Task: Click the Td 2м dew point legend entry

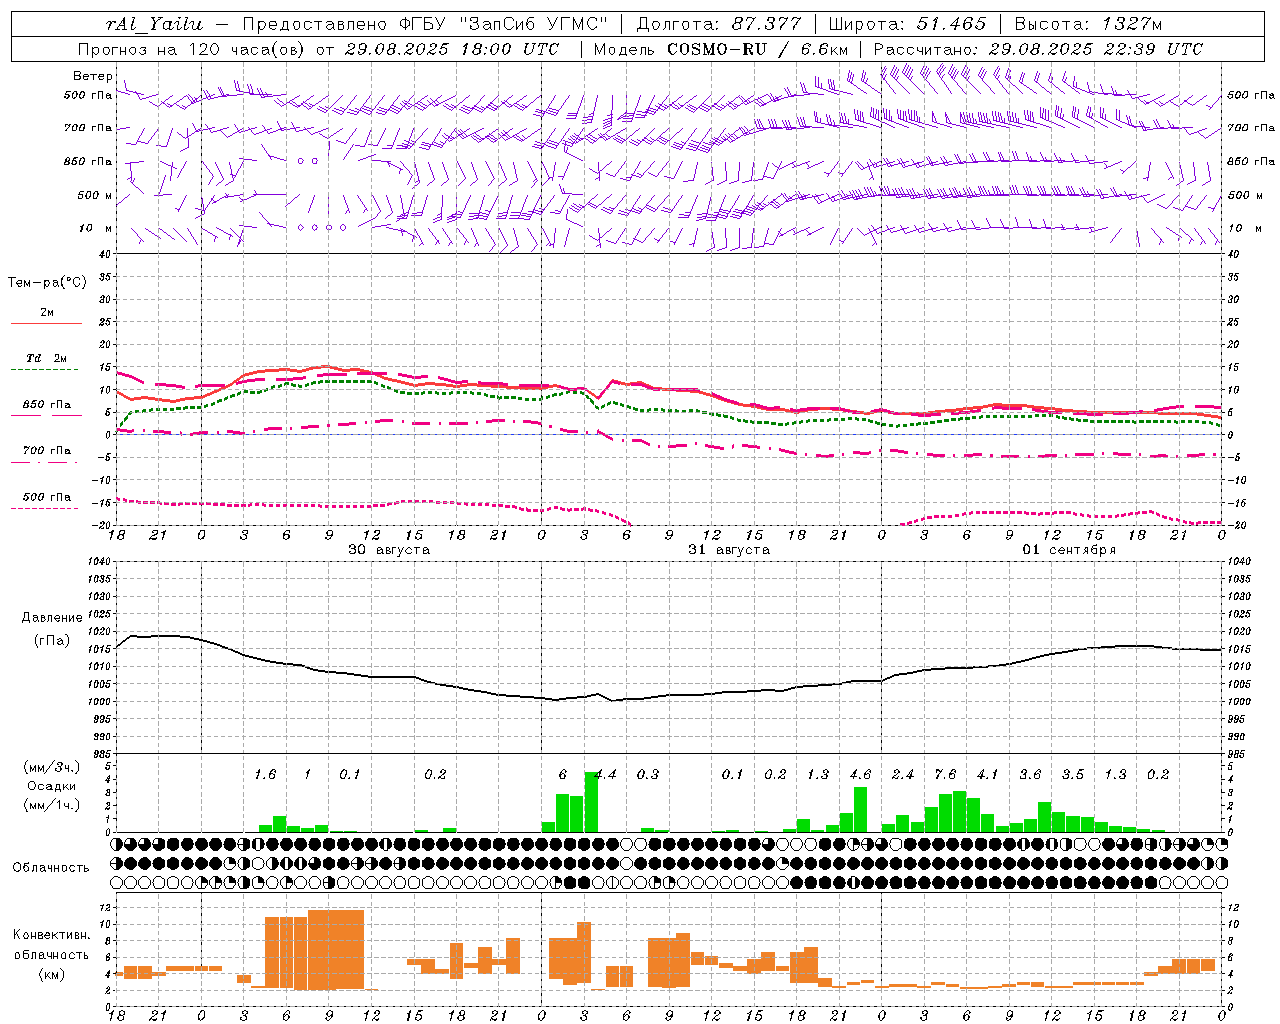Action: [x=47, y=358]
